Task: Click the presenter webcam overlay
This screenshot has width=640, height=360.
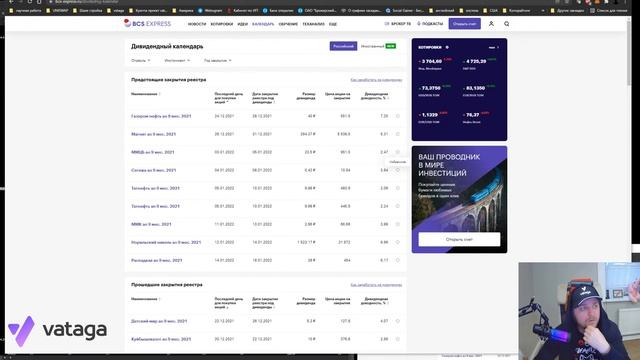Action: click(x=579, y=311)
